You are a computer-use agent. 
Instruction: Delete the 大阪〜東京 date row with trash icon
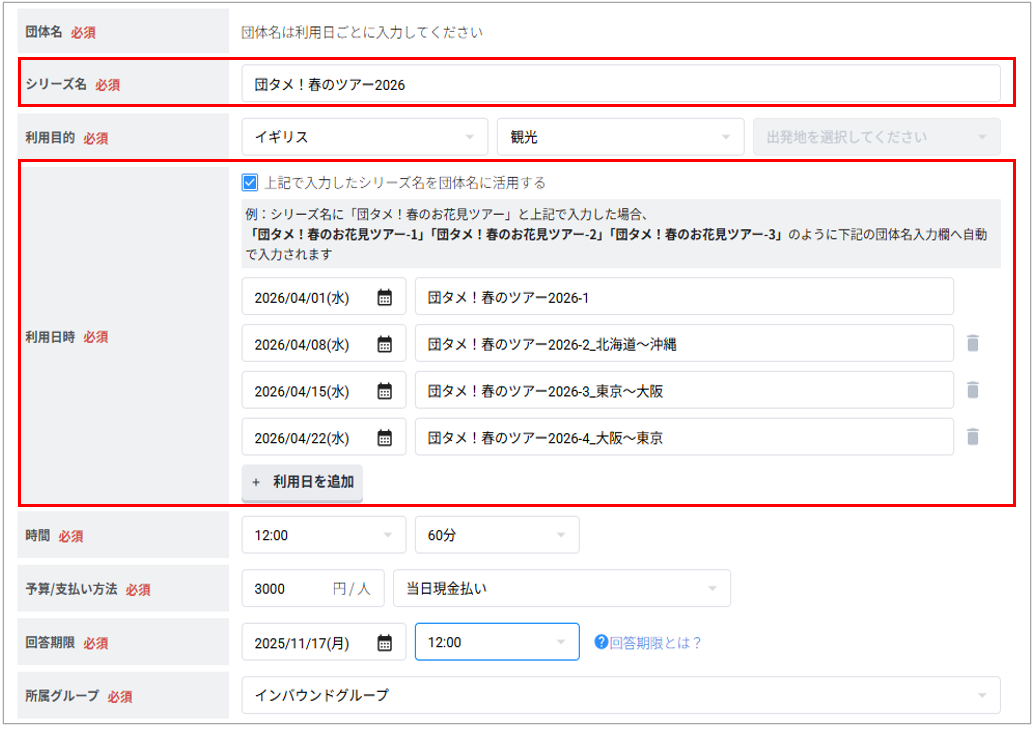pos(973,437)
